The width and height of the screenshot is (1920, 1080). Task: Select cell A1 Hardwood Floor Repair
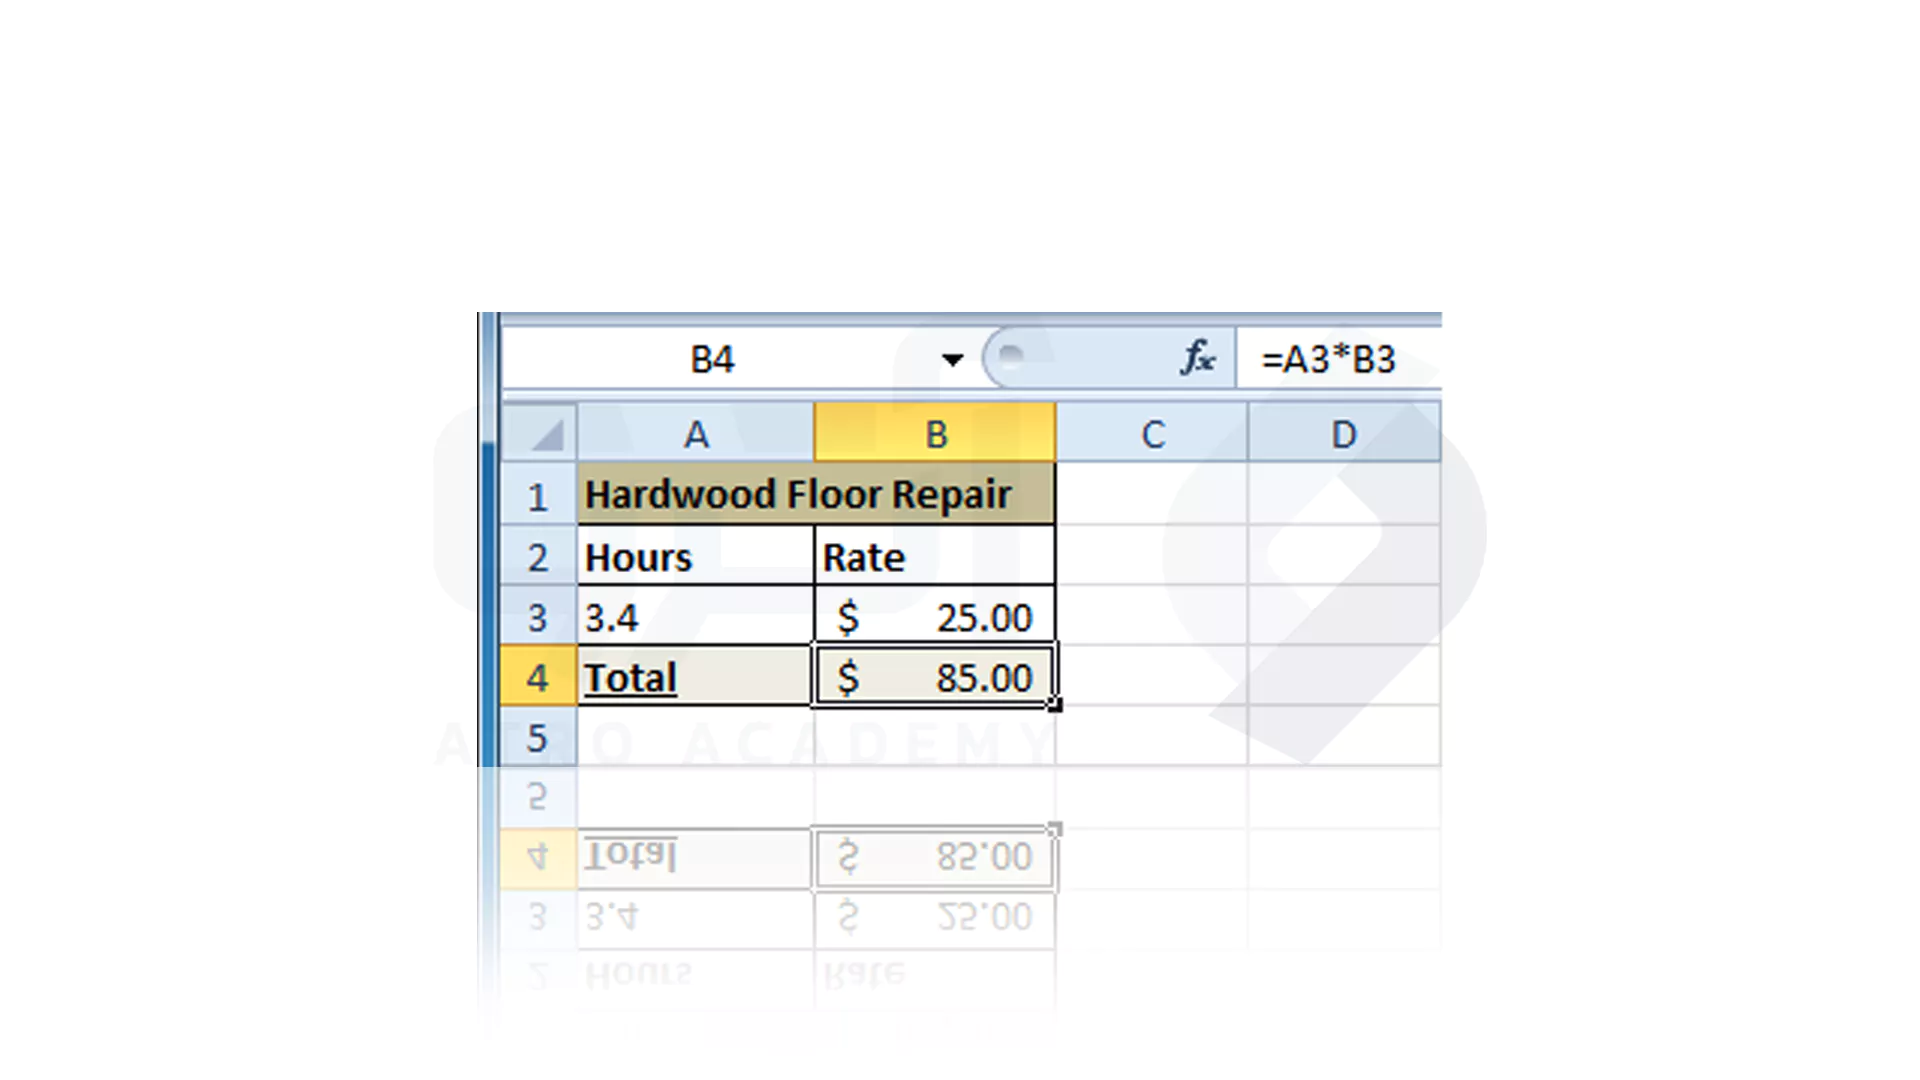point(695,495)
